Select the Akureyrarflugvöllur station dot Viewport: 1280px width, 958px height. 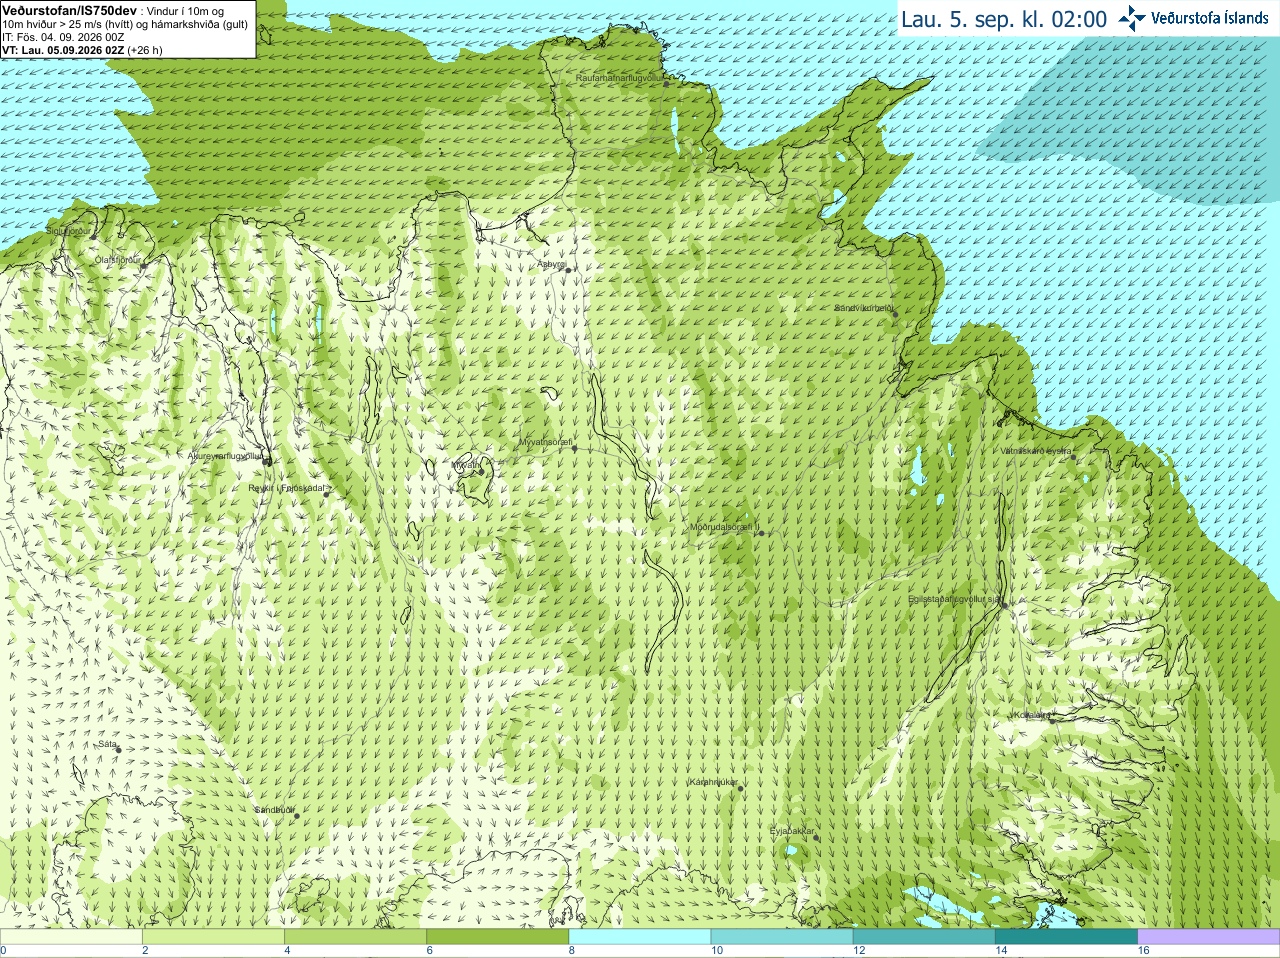click(x=268, y=462)
